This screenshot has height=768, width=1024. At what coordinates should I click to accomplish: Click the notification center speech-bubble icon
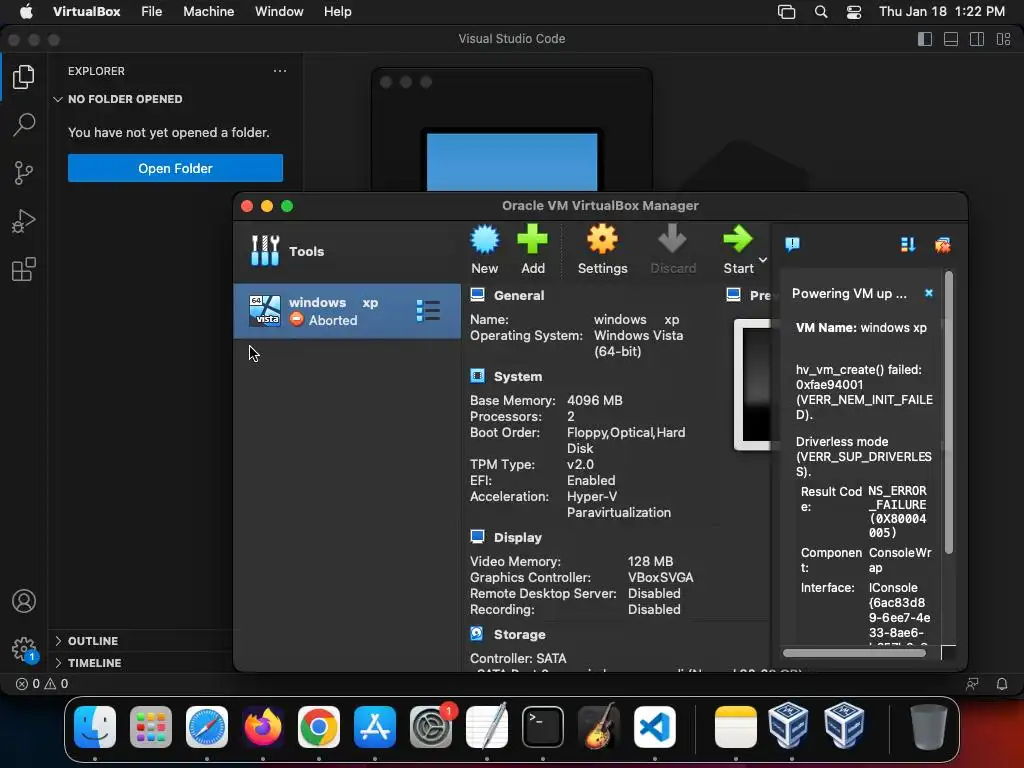(792, 244)
